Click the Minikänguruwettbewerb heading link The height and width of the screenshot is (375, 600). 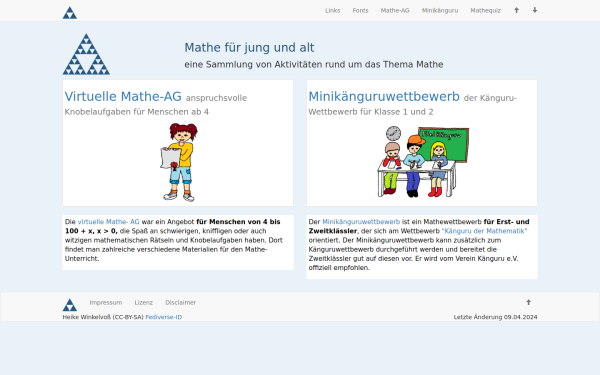[x=384, y=96]
